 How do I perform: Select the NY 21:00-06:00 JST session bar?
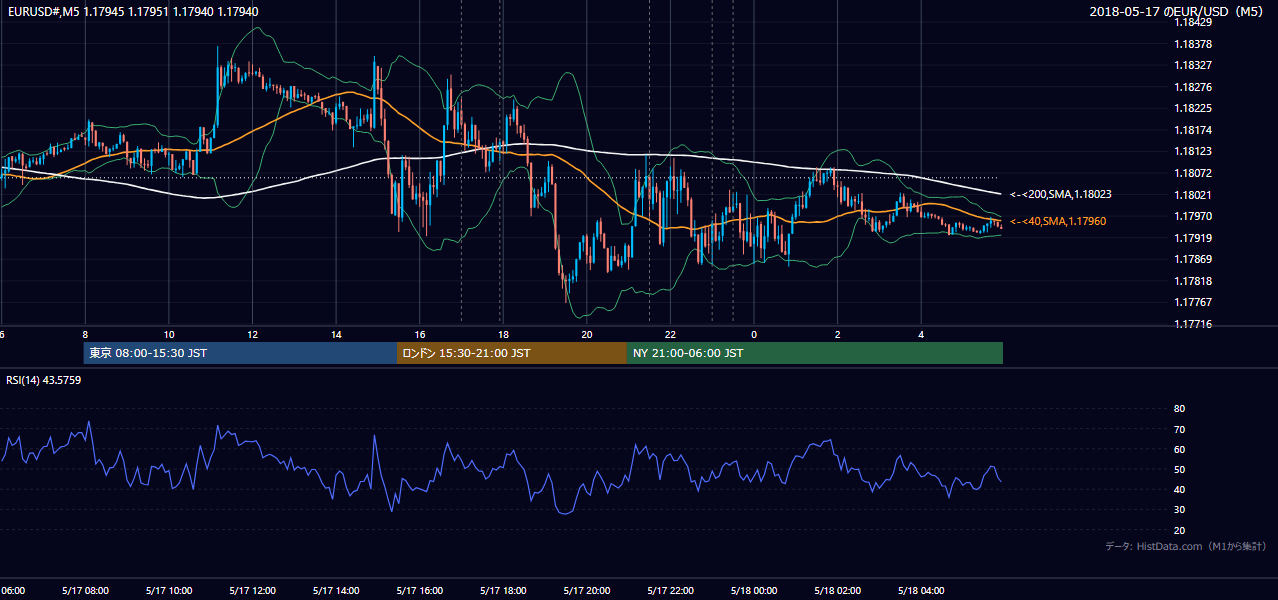[815, 353]
